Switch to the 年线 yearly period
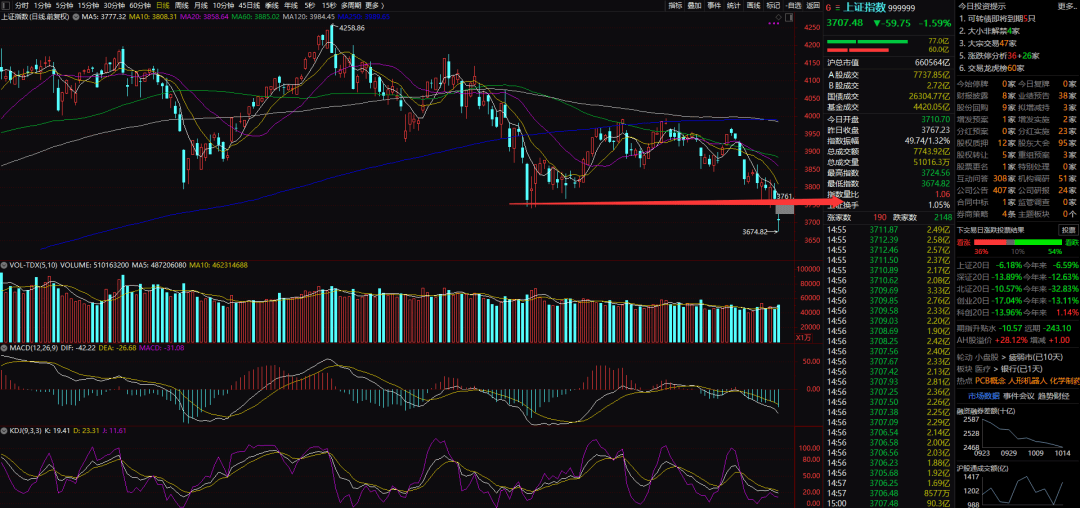The image size is (1080, 508). pyautogui.click(x=291, y=6)
